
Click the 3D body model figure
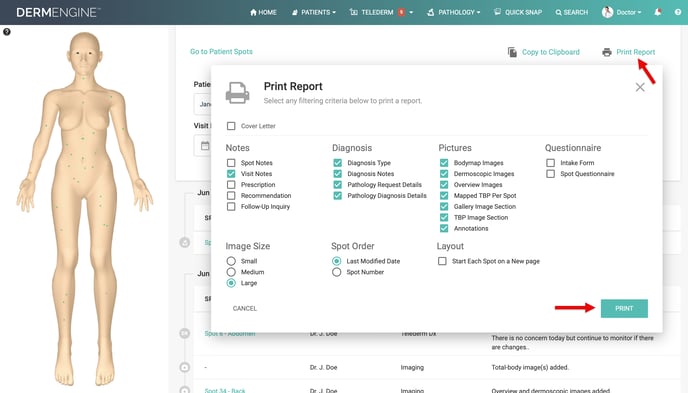85,210
